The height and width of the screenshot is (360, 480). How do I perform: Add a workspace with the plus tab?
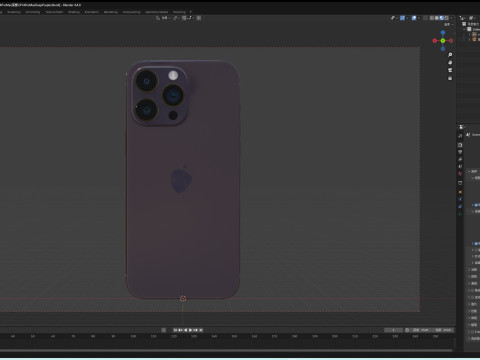point(191,12)
